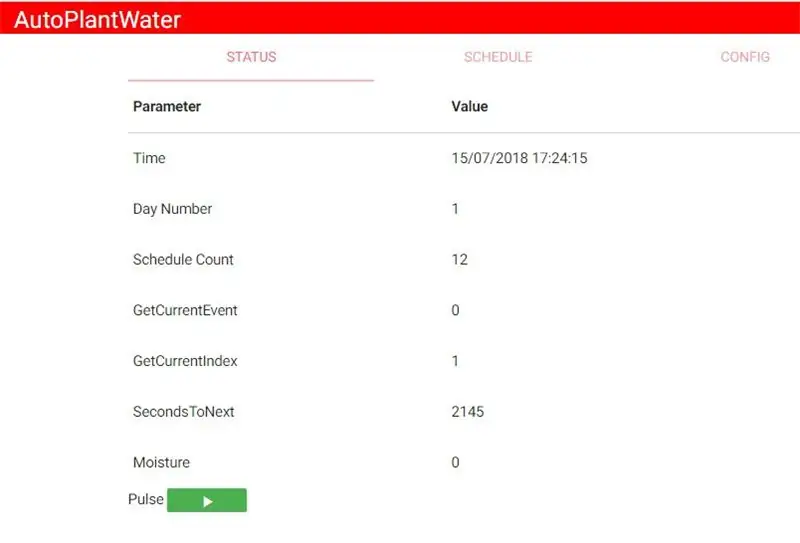Click the SecondsToNext value 2145
Screen dimensions: 800x543
coord(467,411)
